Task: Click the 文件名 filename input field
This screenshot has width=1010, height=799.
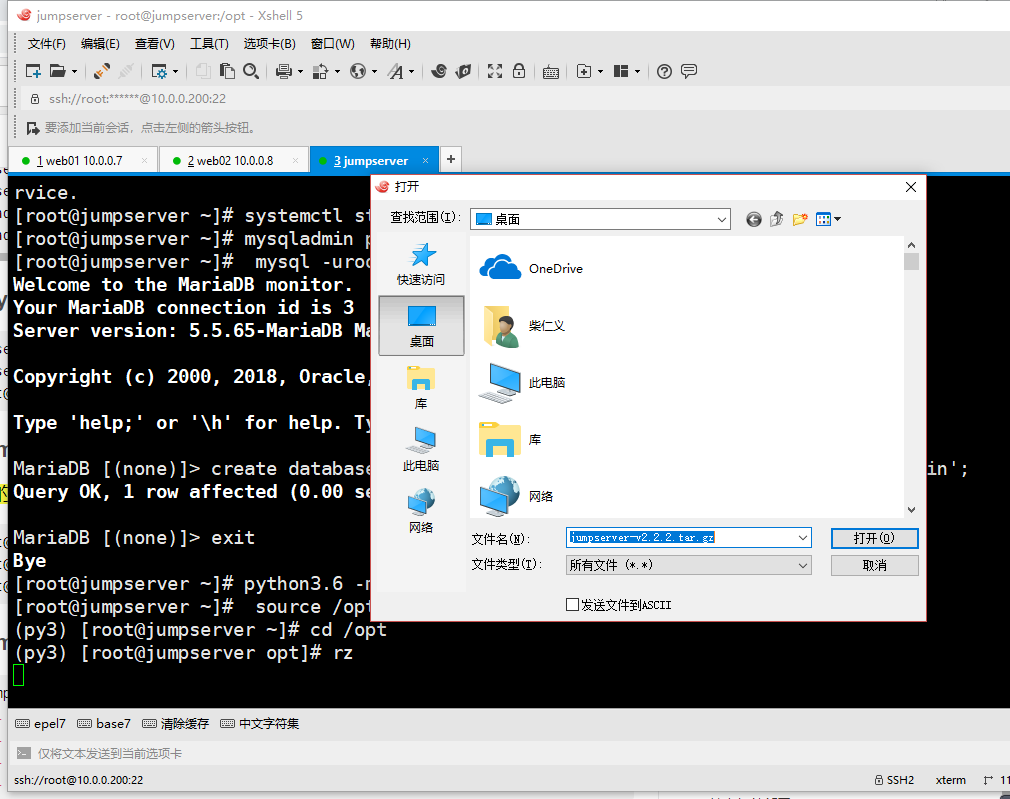Action: [689, 537]
